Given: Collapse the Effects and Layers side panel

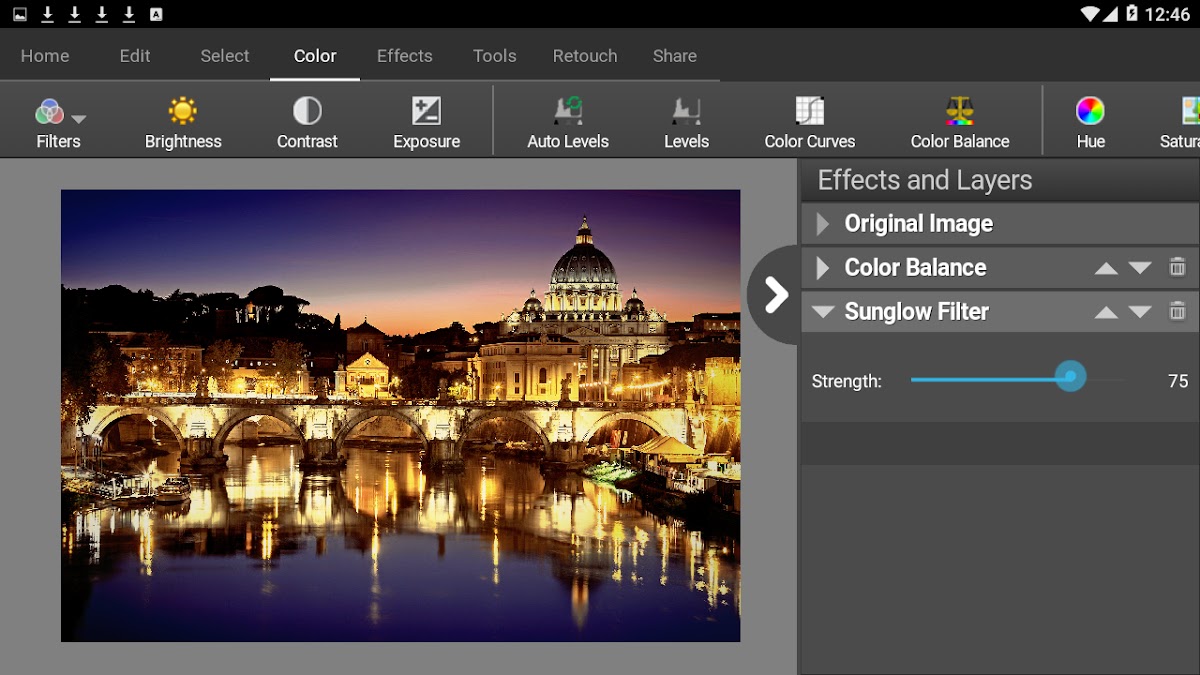Looking at the screenshot, I should 775,294.
